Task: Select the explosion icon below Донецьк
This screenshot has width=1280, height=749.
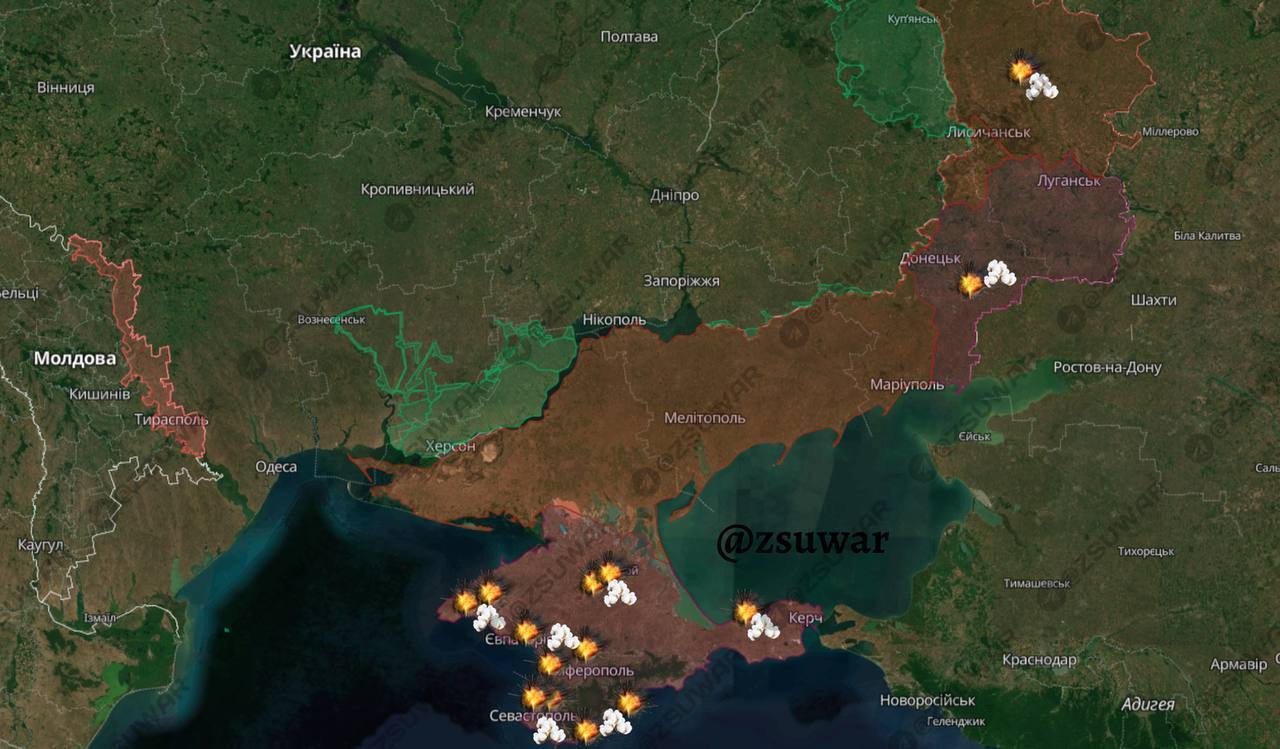Action: 970,284
